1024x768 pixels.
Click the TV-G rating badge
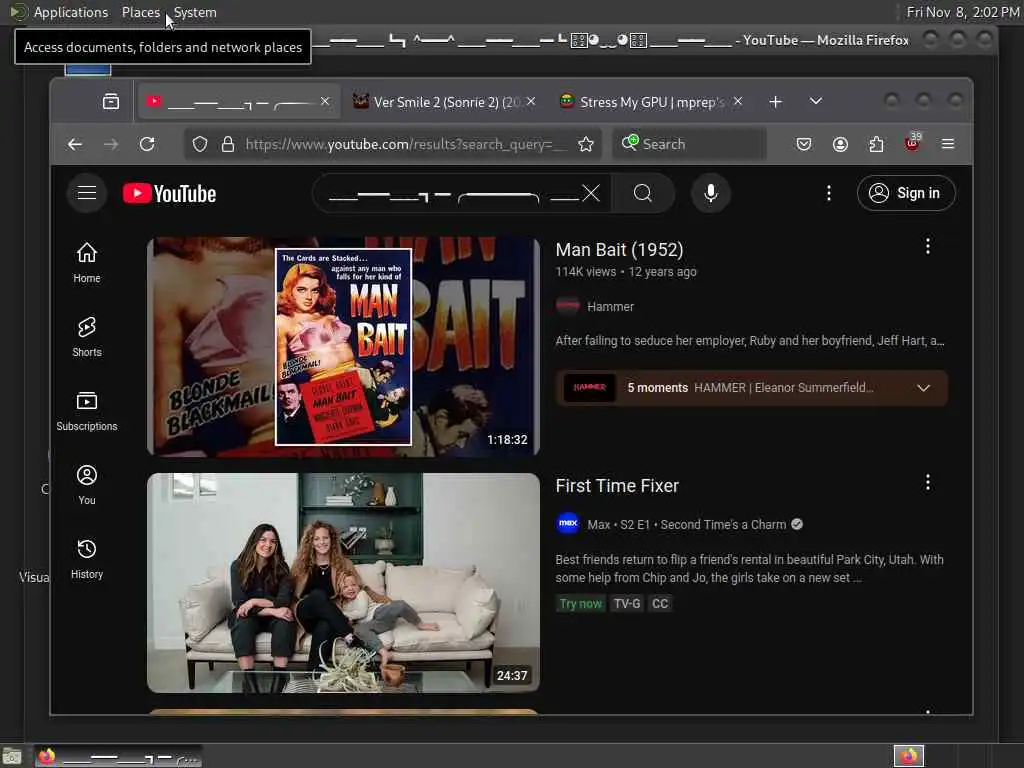pos(627,603)
